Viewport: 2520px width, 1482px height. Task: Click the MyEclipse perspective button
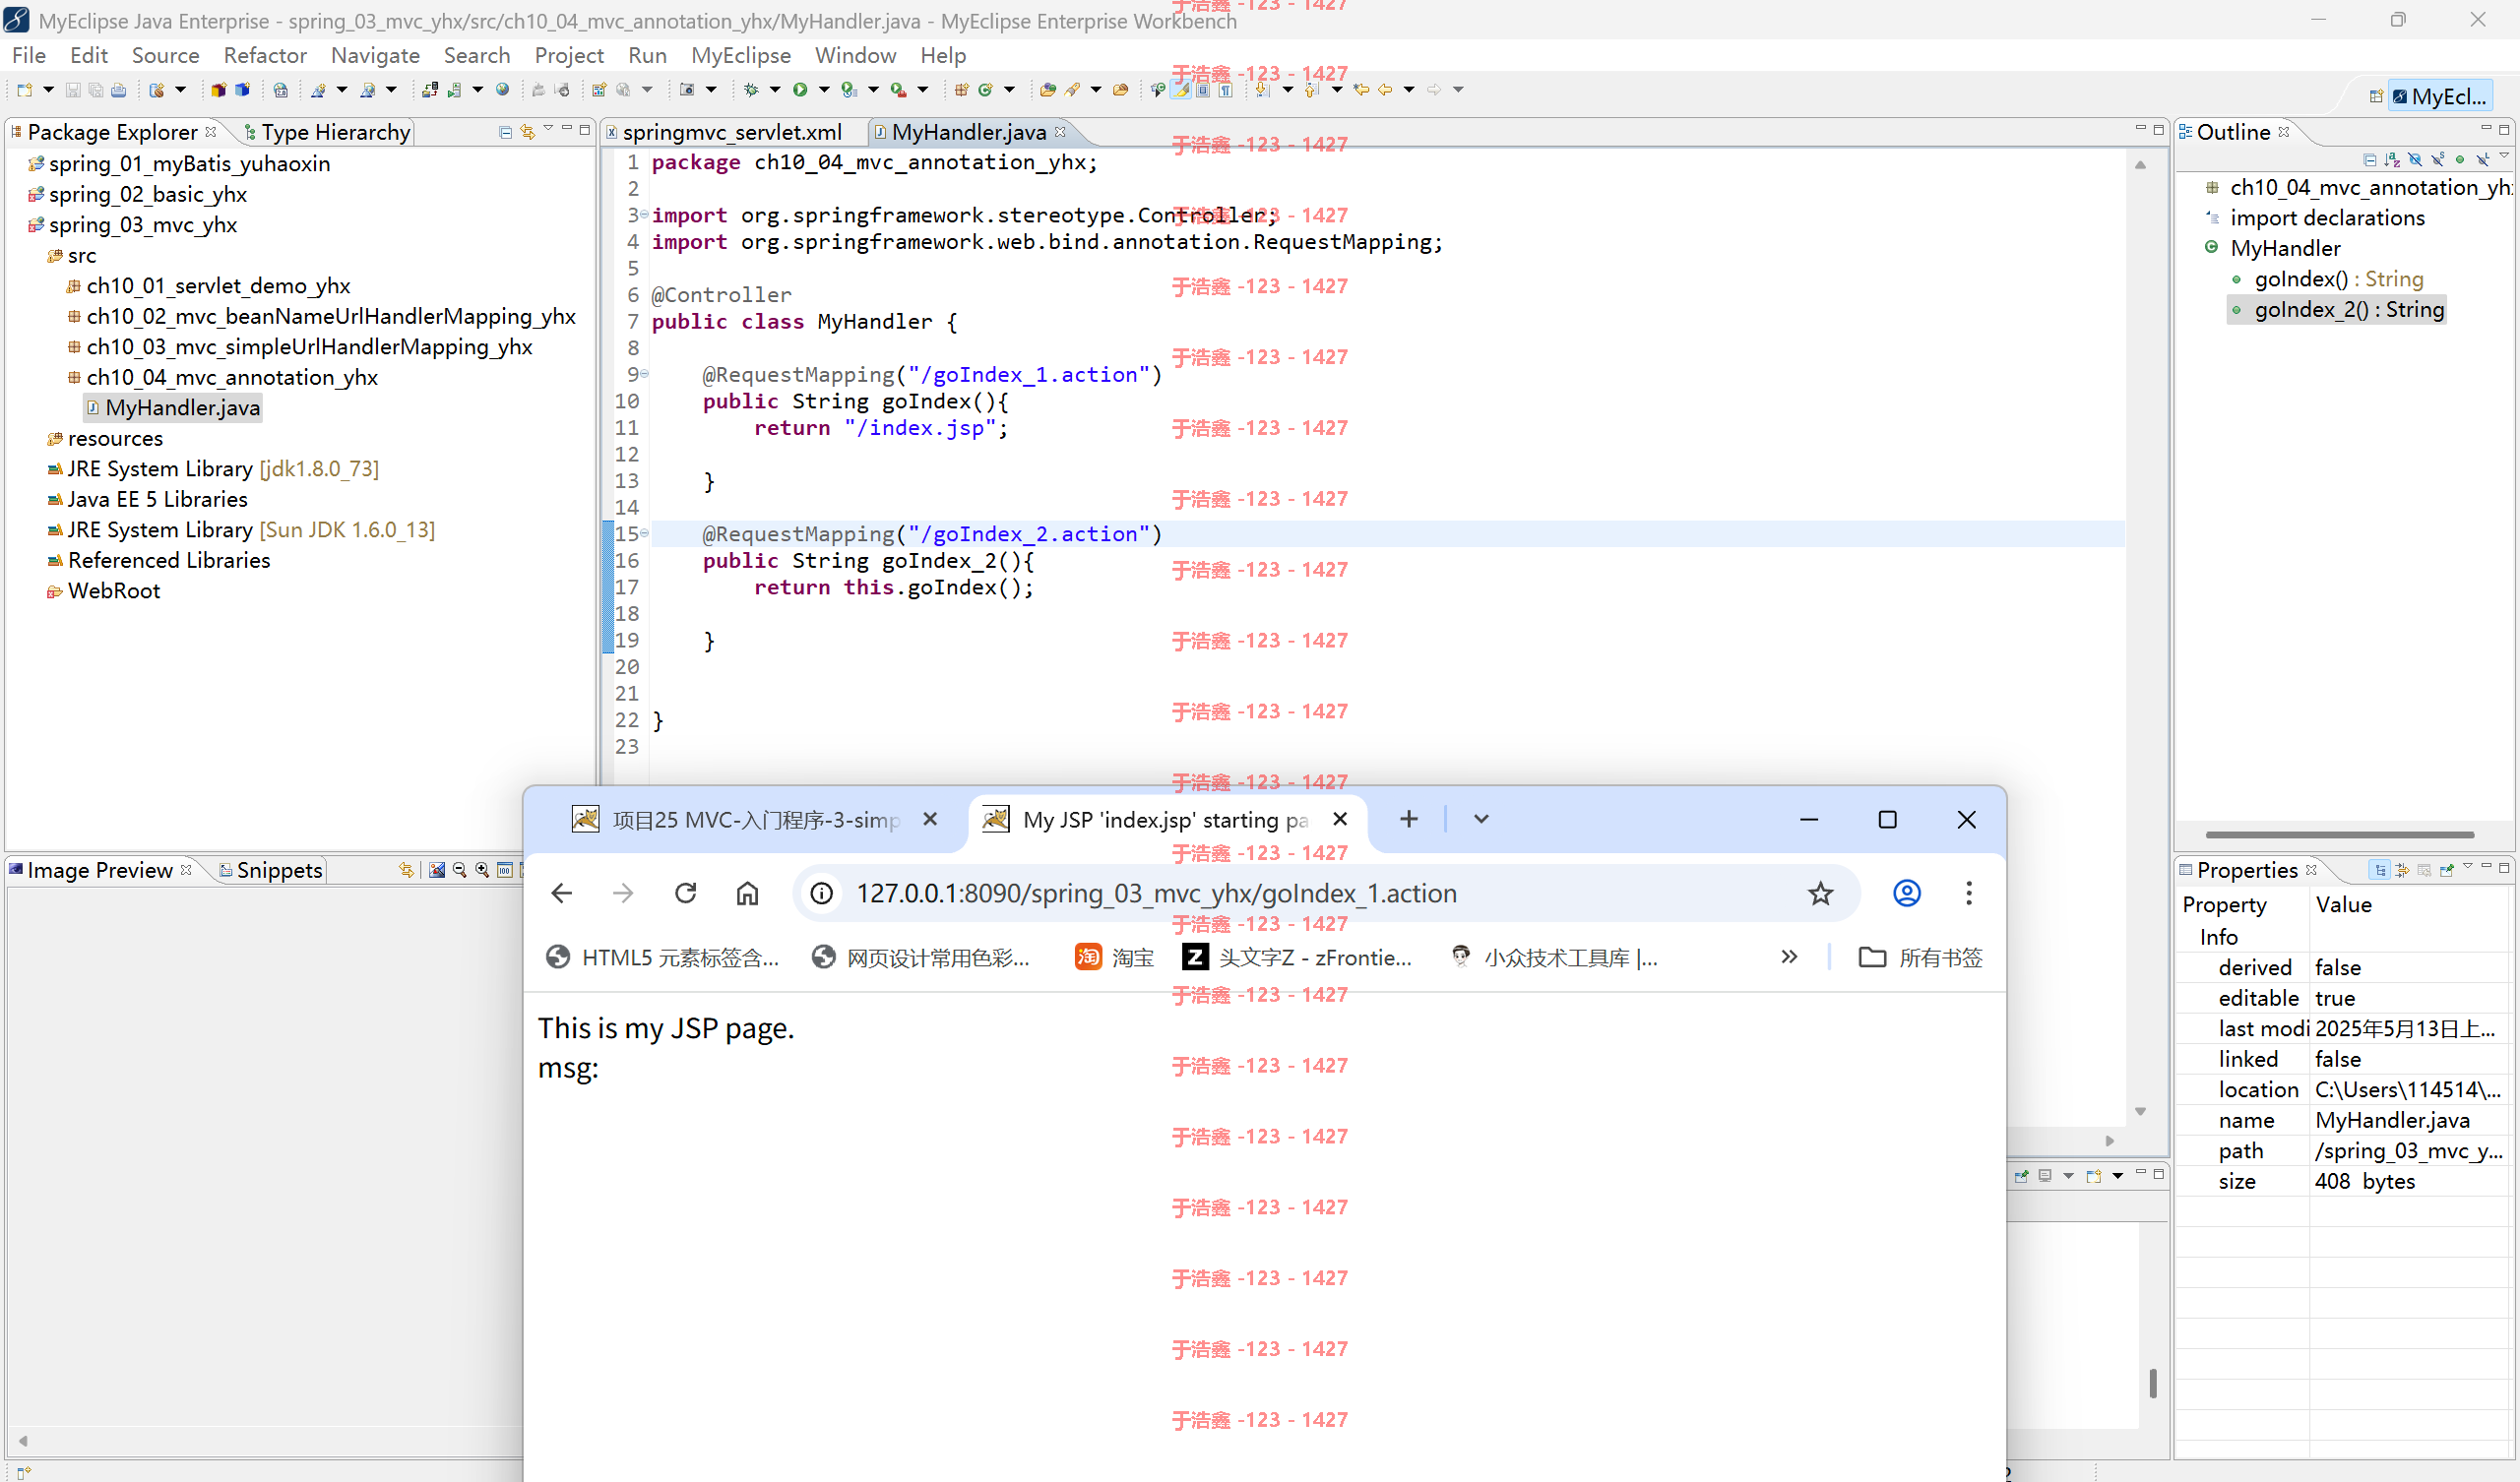[2439, 96]
